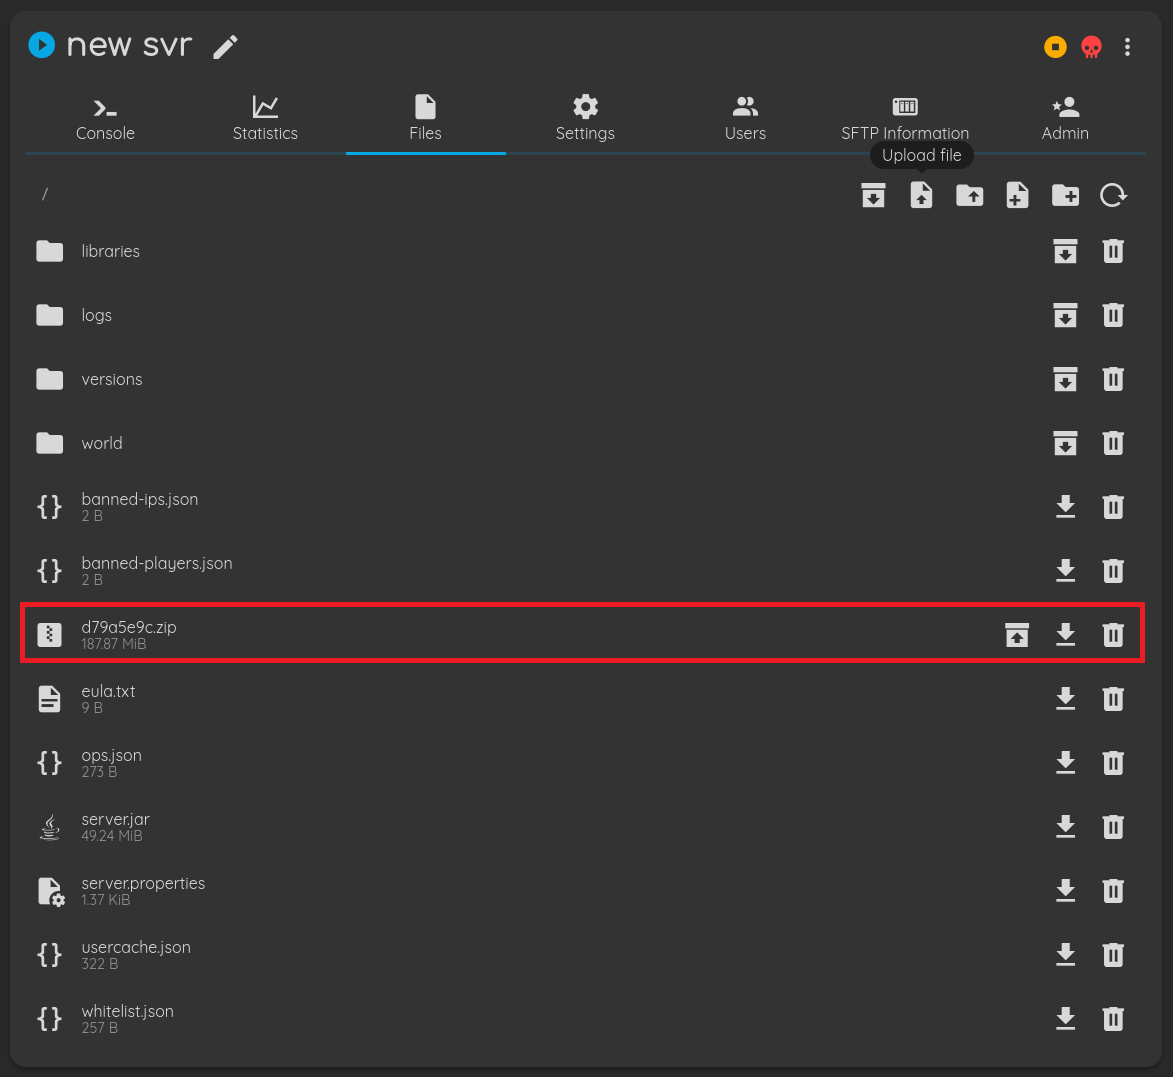Image resolution: width=1173 pixels, height=1077 pixels.
Task: Create a new folder with toolbar icon
Action: tap(1065, 195)
